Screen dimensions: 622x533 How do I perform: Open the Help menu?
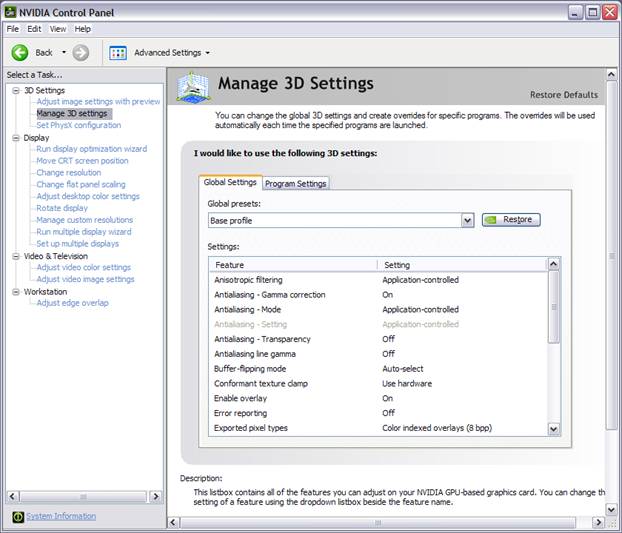(x=83, y=29)
